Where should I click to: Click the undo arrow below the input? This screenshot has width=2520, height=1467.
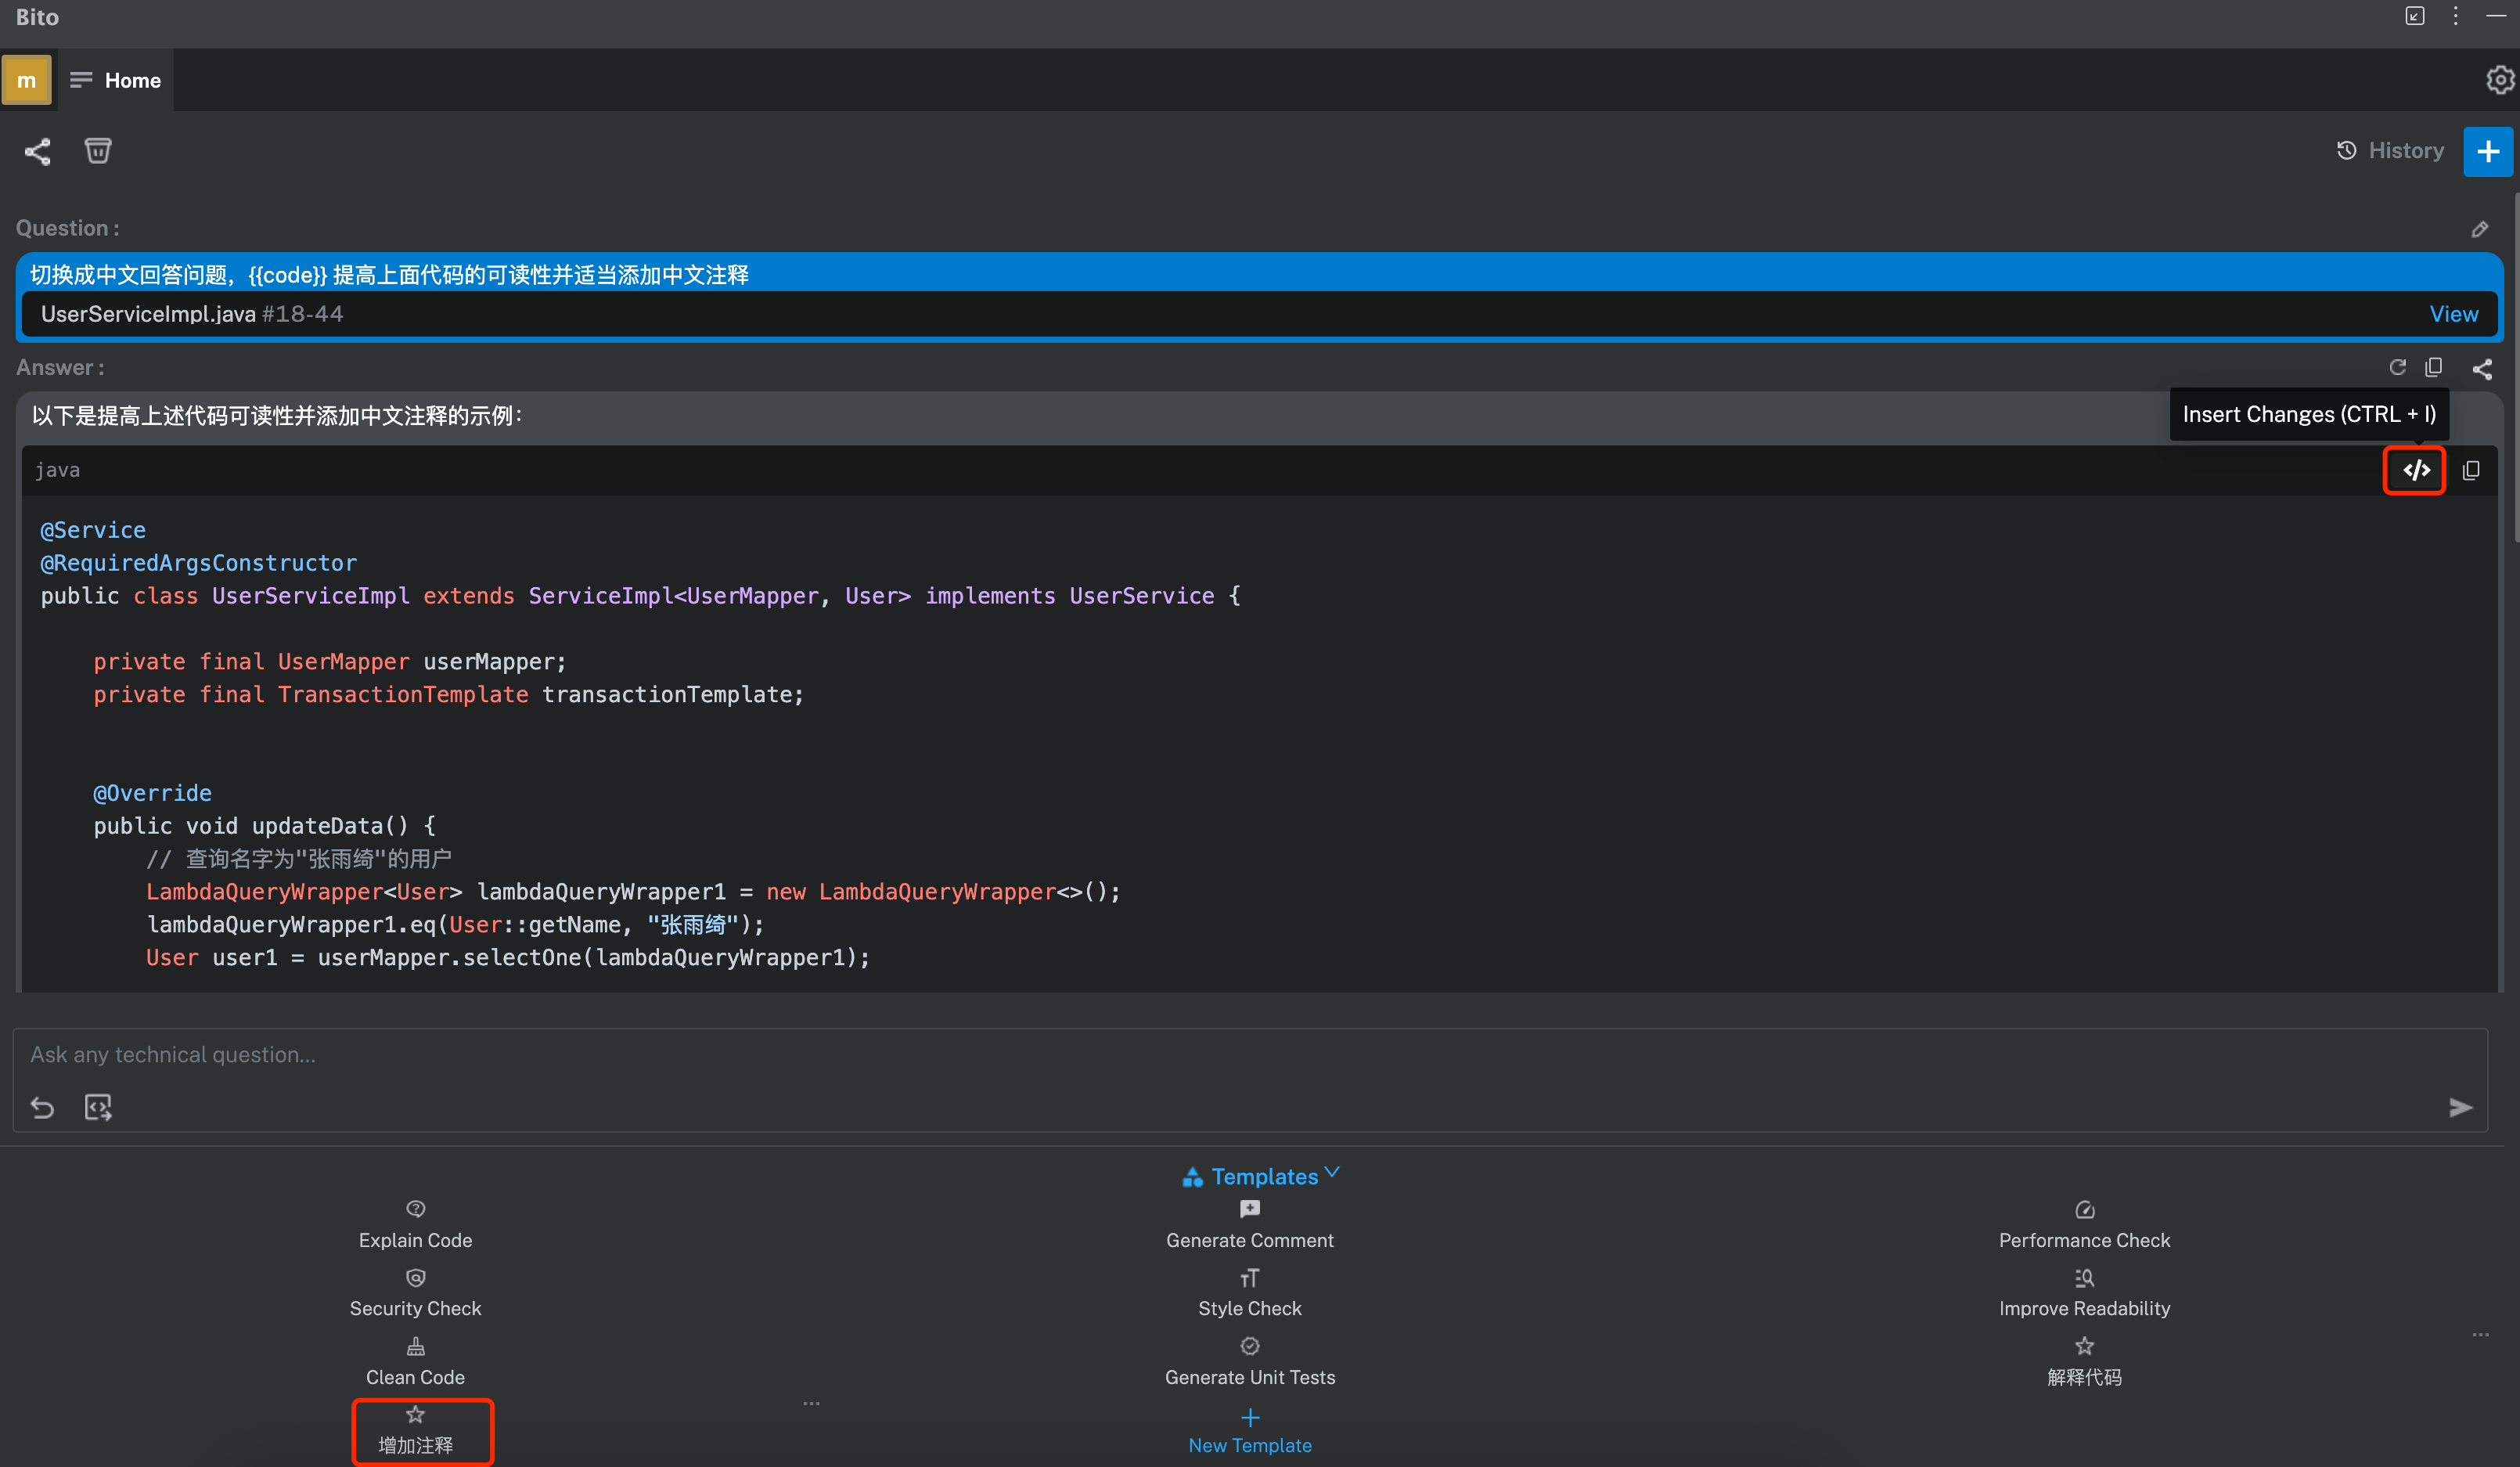(x=42, y=1108)
